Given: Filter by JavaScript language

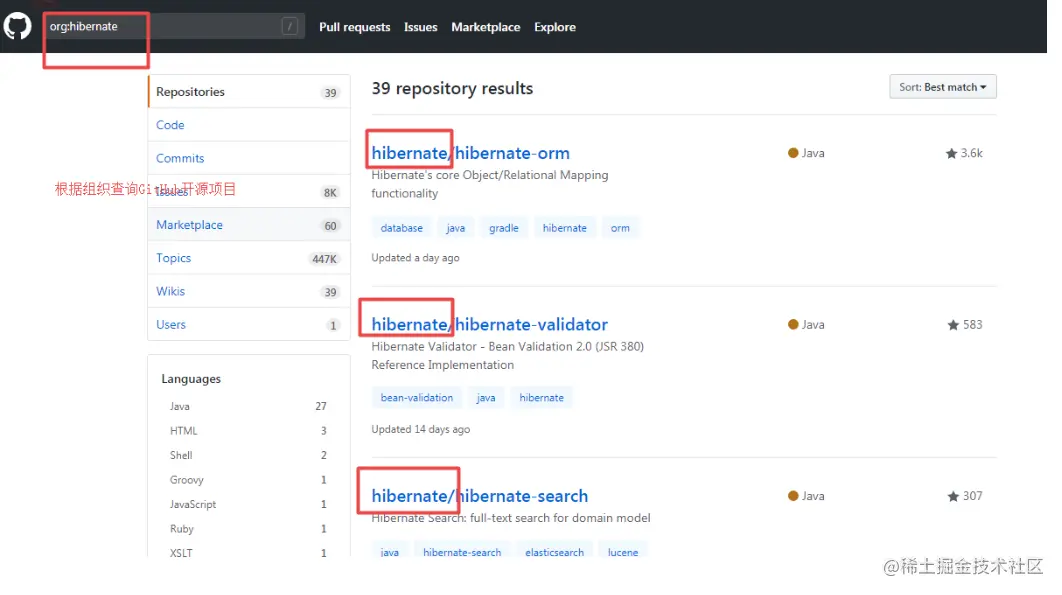Looking at the screenshot, I should click(x=248, y=504).
